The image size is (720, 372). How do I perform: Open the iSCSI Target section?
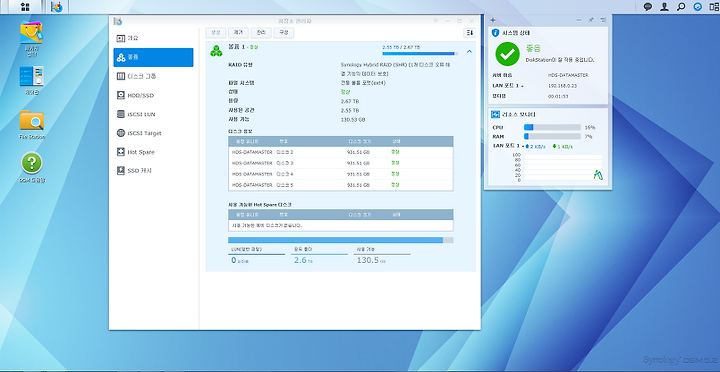click(x=153, y=133)
